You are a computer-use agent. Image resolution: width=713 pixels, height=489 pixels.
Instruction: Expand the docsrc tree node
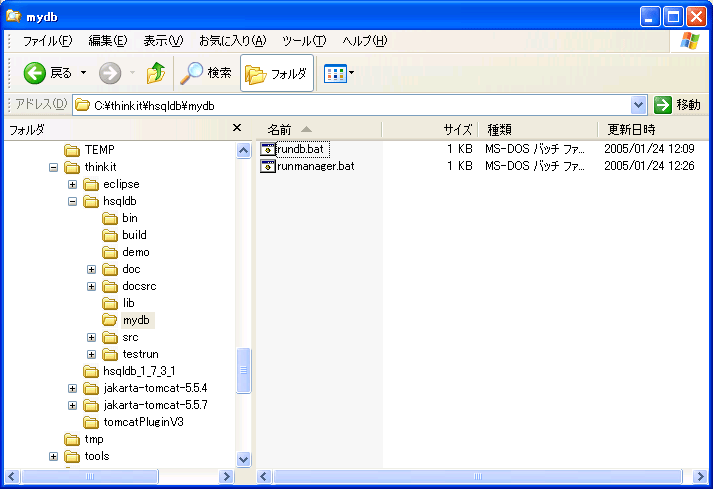(x=91, y=287)
